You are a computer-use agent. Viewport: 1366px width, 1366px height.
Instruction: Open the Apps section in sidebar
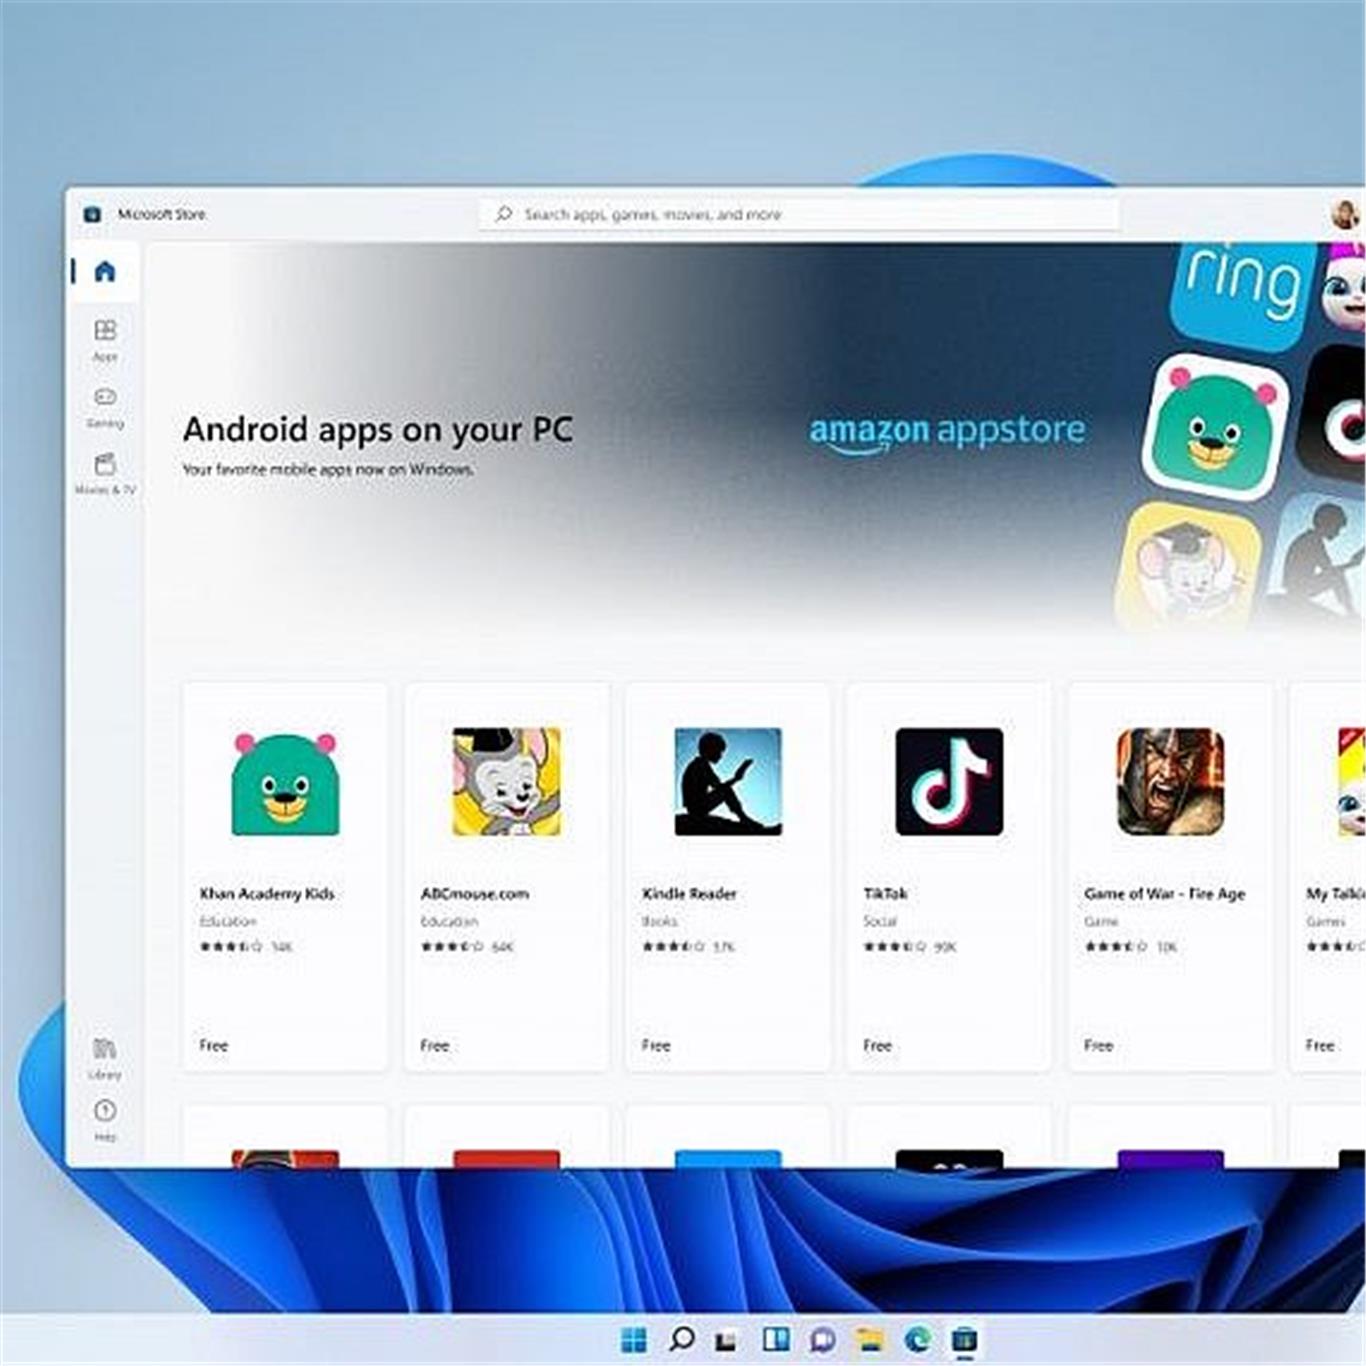pos(105,339)
